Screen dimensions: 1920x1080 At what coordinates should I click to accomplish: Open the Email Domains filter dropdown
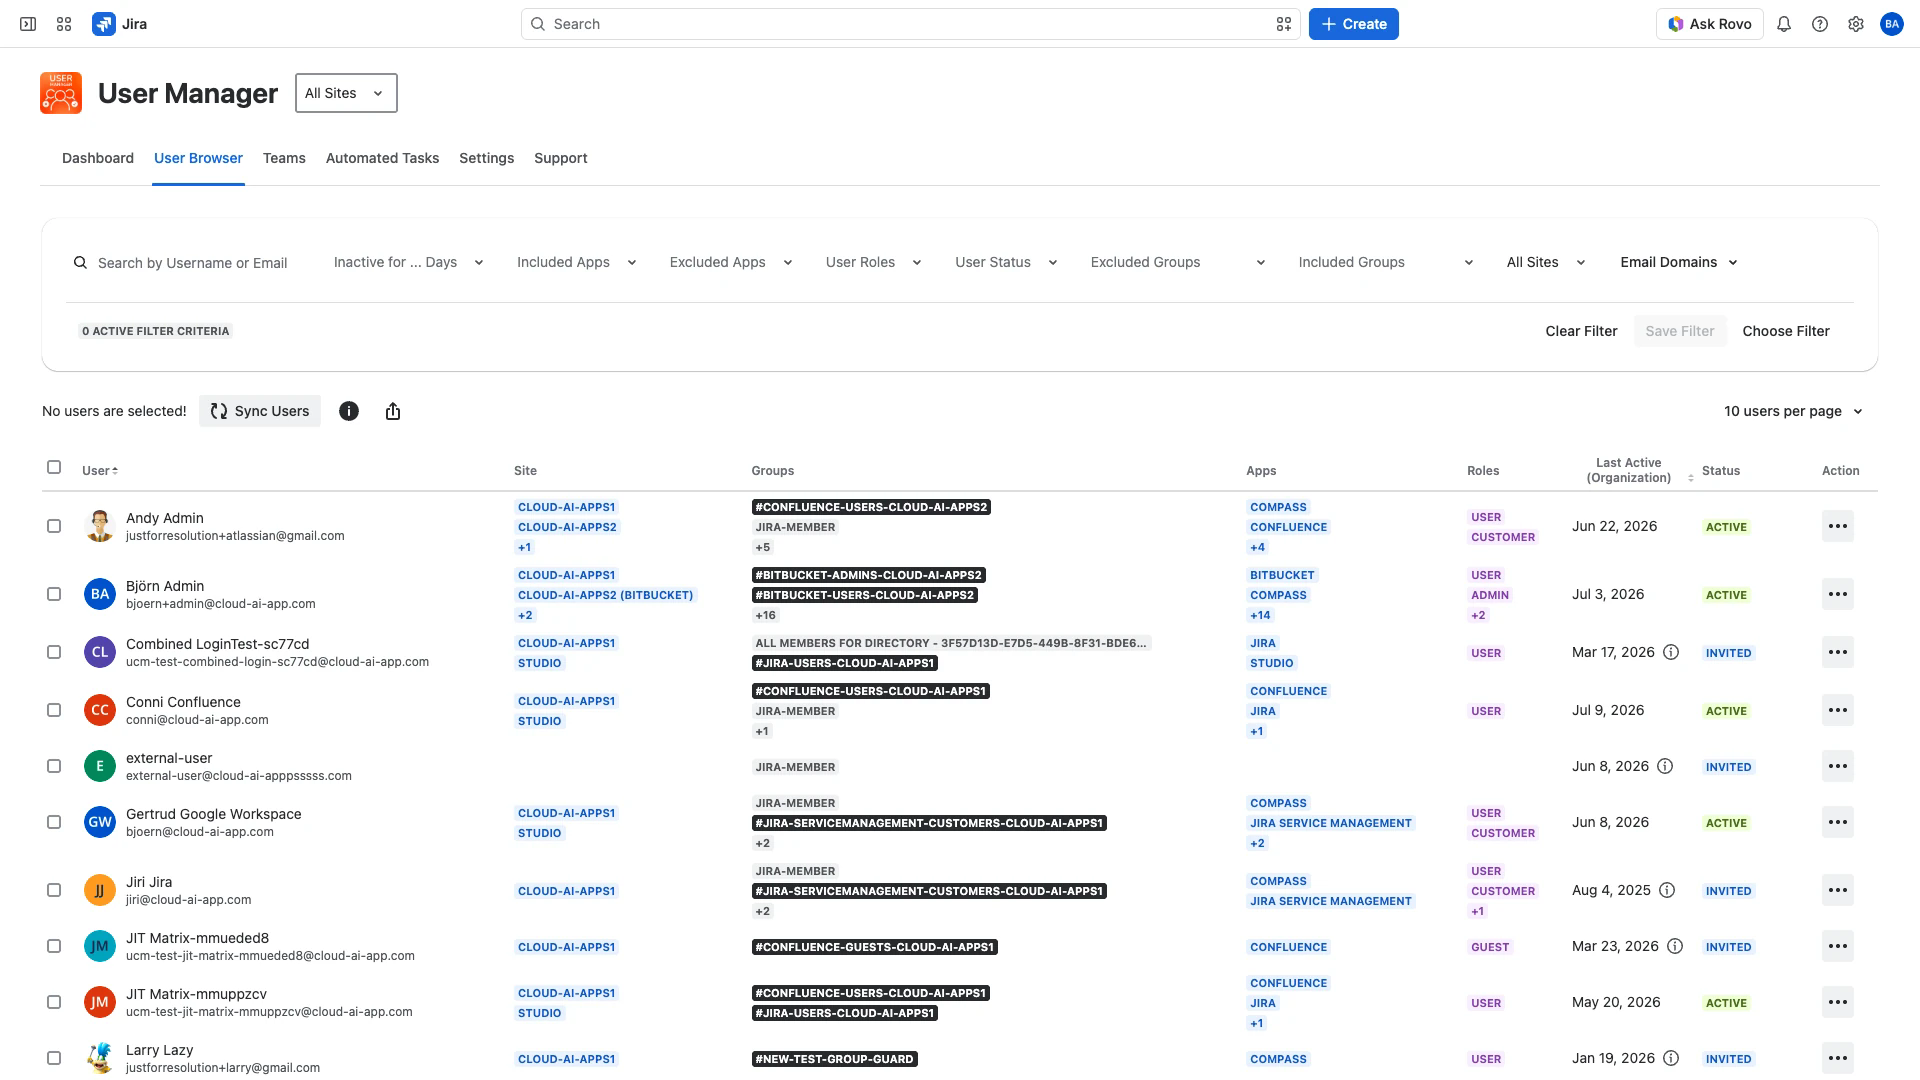click(1680, 262)
